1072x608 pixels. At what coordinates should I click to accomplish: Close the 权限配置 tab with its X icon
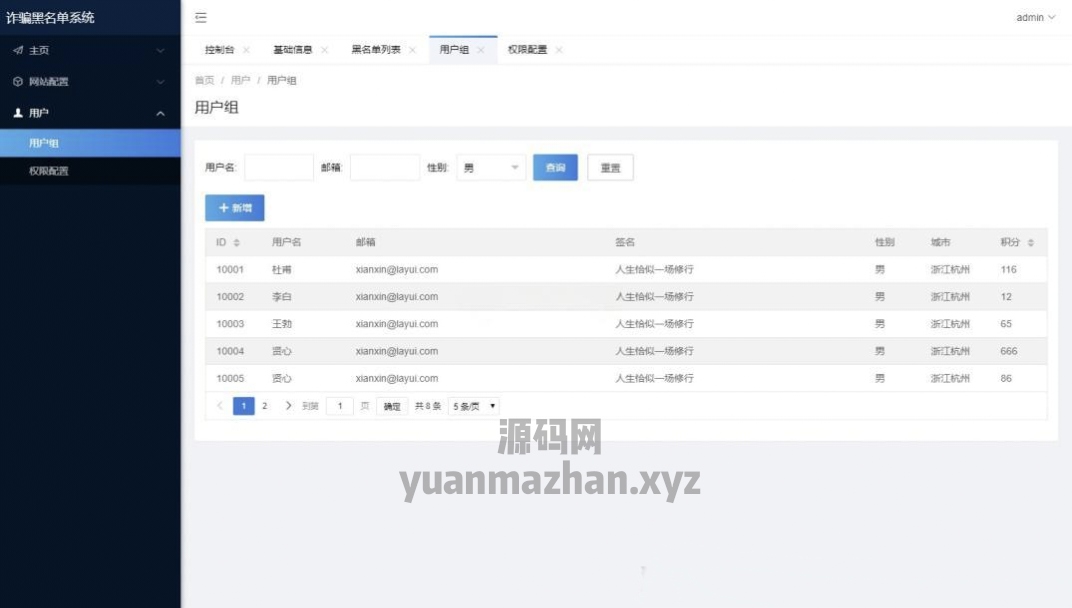pos(559,50)
